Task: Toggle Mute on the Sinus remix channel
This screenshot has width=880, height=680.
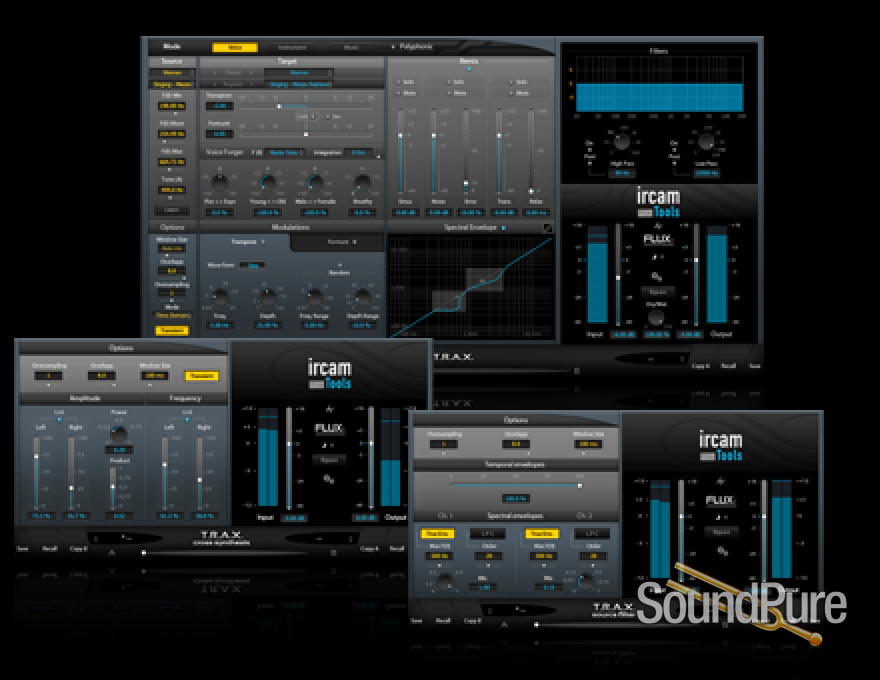Action: (x=399, y=93)
